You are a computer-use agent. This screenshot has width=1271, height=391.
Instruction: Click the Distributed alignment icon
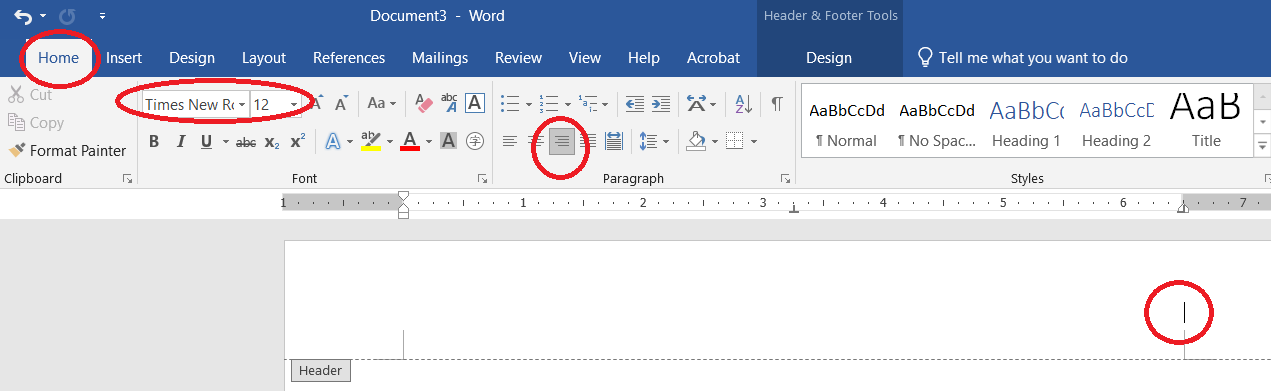click(614, 142)
